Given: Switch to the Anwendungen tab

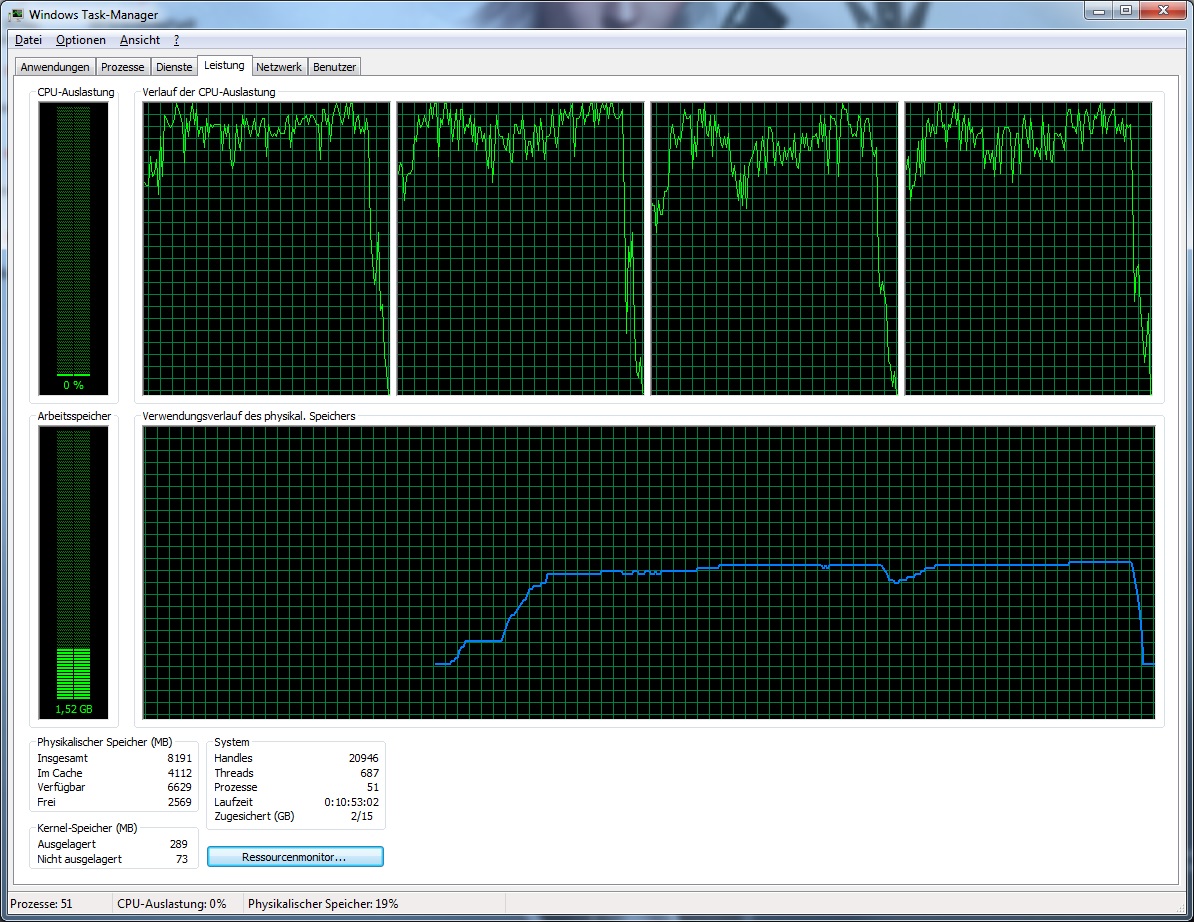Looking at the screenshot, I should (55, 67).
